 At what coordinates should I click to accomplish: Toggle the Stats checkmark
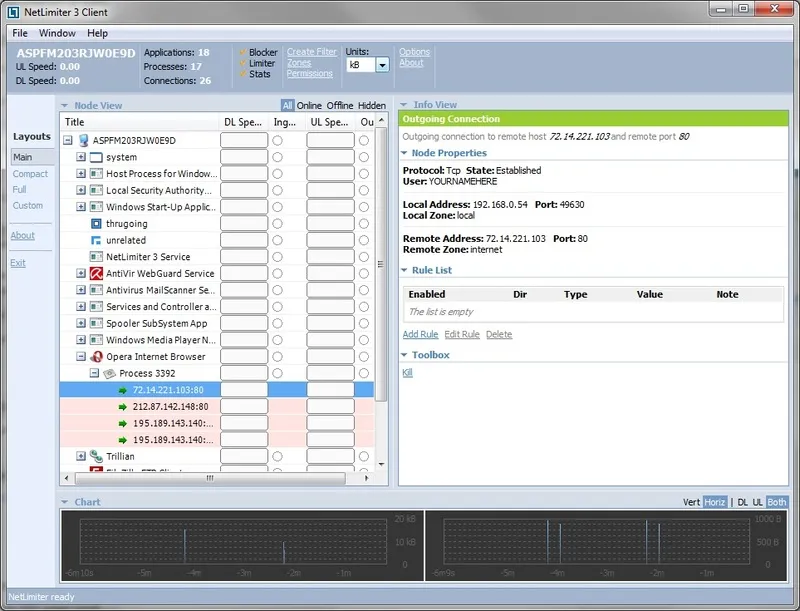(243, 74)
